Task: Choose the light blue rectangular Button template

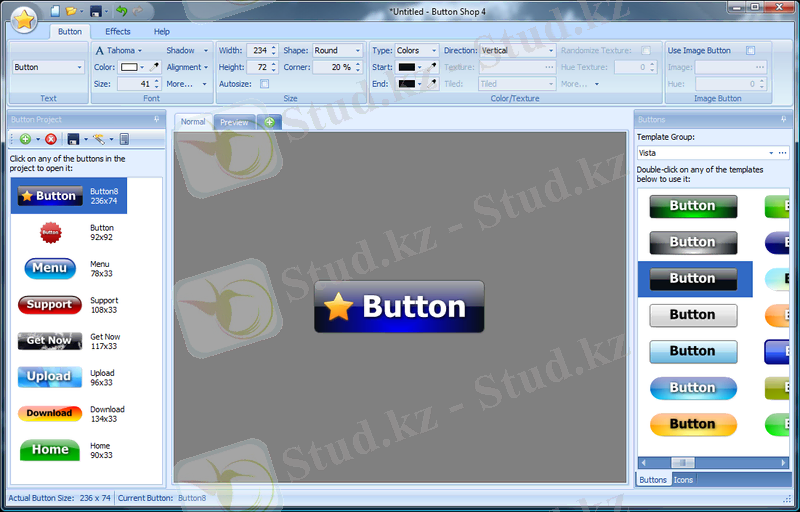Action: 693,351
